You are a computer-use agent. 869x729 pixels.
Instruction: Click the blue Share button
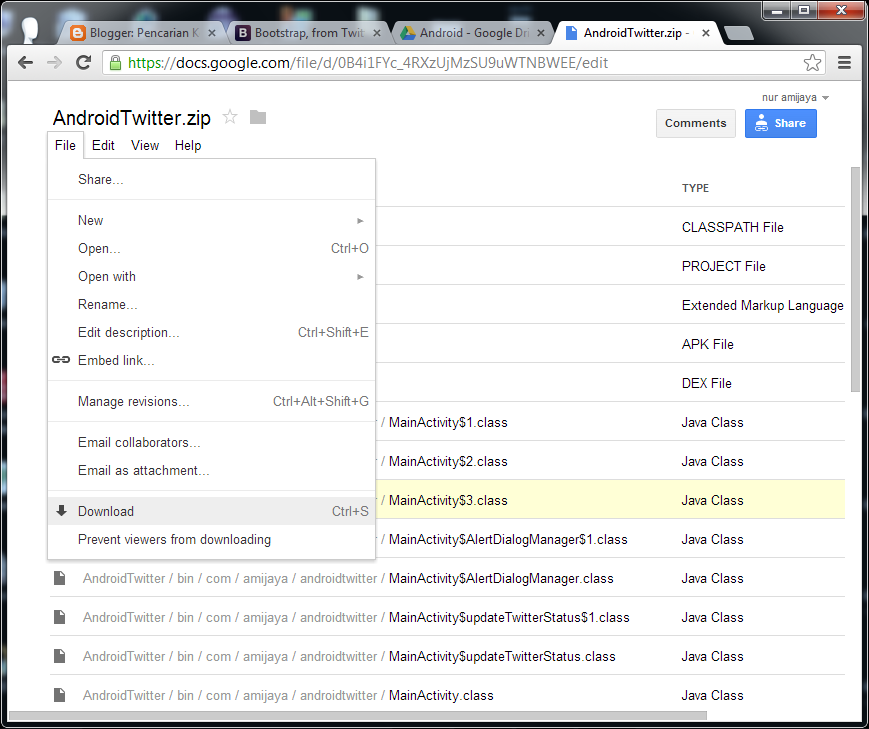coord(780,123)
